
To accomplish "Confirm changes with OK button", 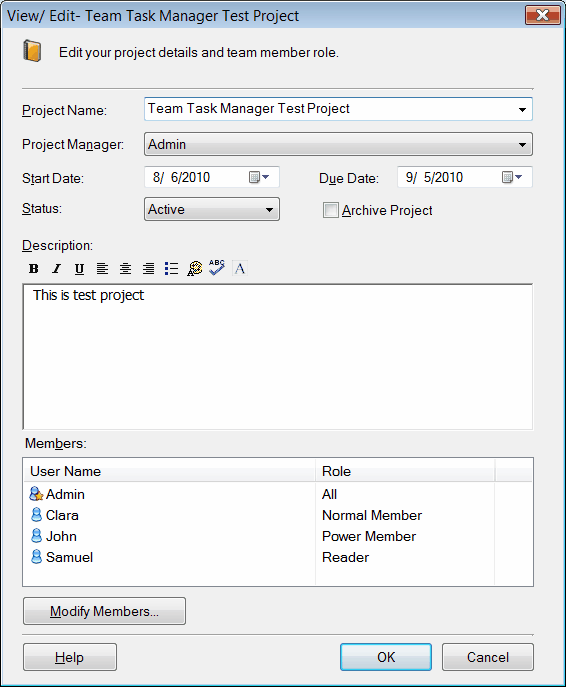I will coord(386,657).
